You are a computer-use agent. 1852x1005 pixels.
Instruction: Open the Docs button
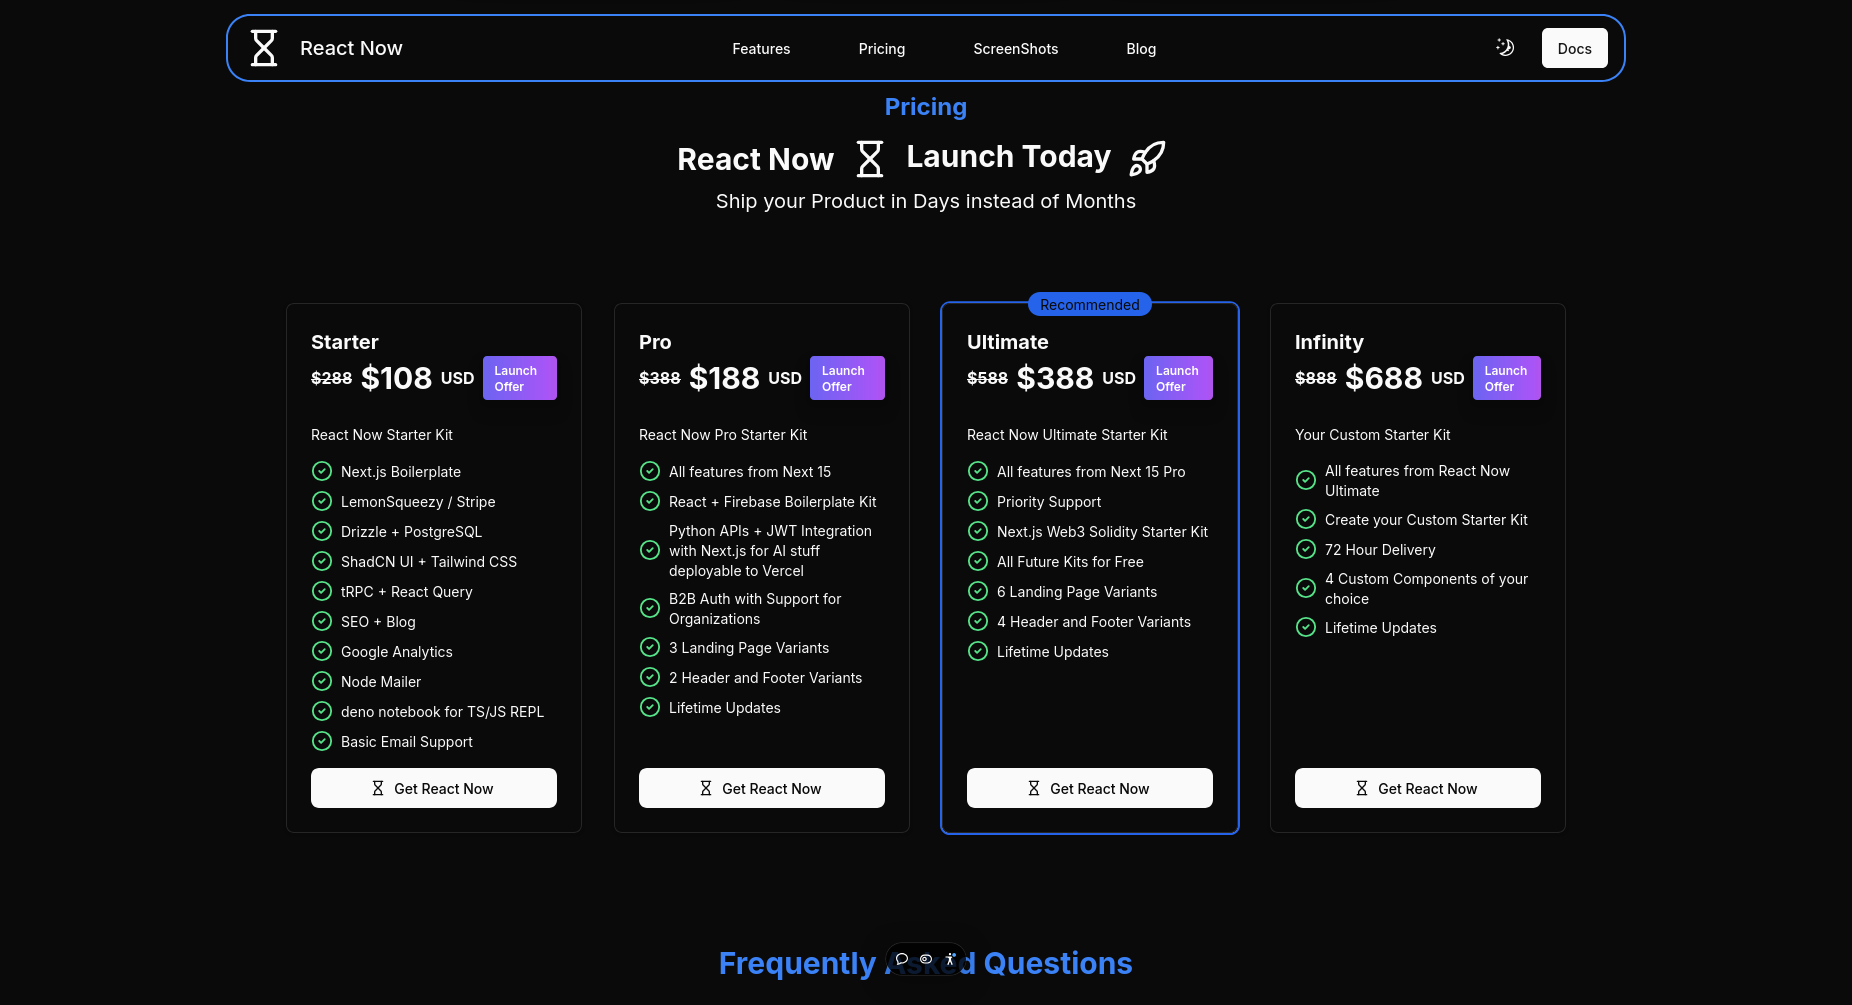point(1574,48)
